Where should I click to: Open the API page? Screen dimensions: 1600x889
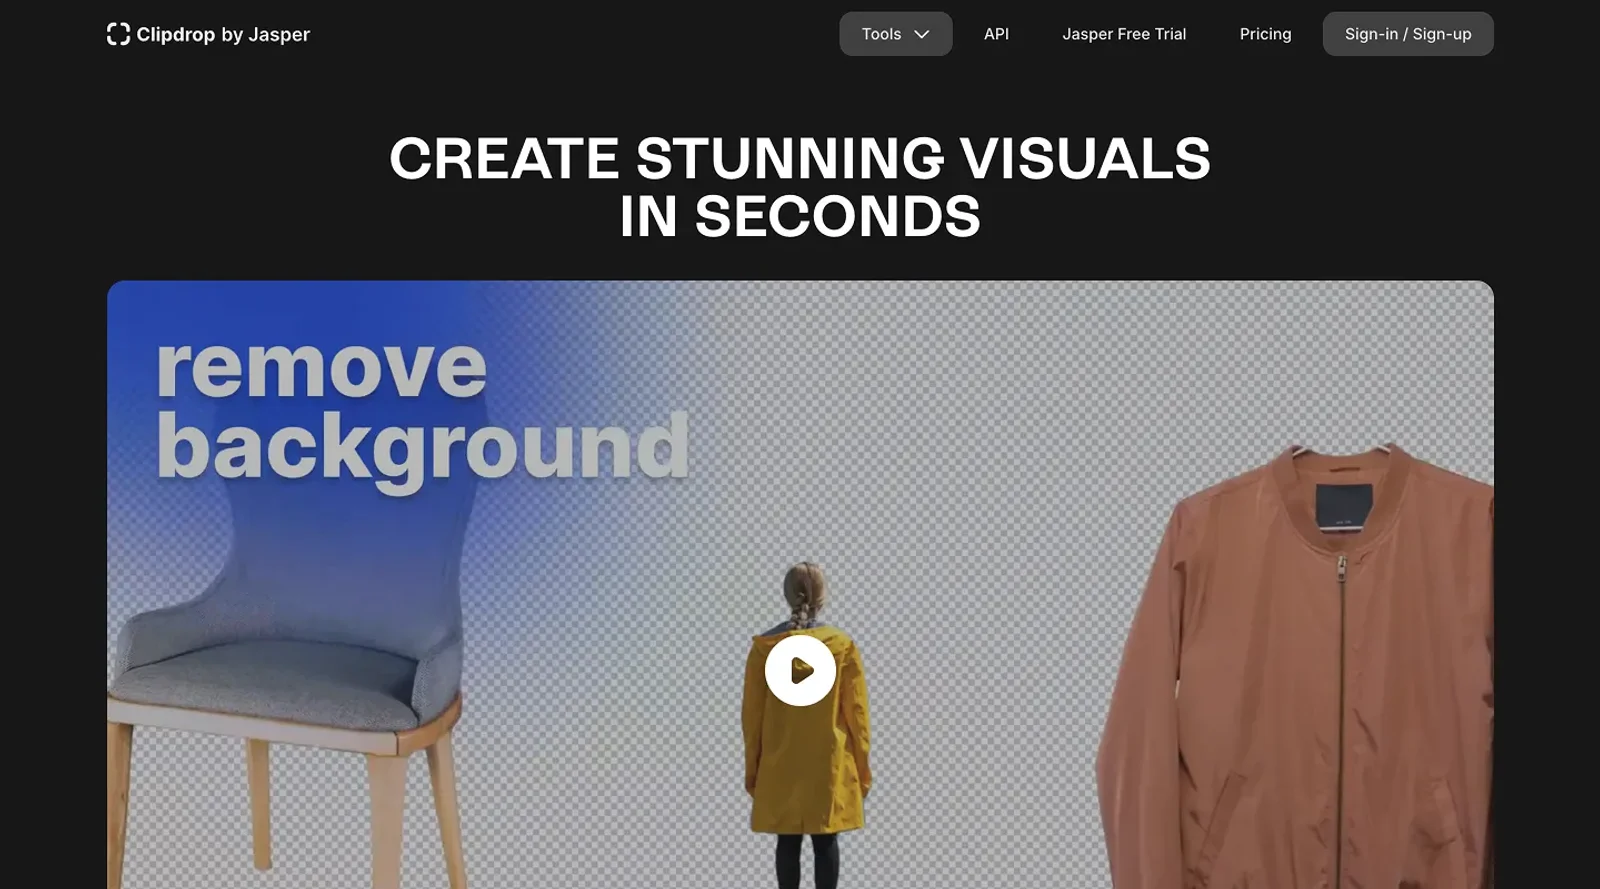(996, 34)
